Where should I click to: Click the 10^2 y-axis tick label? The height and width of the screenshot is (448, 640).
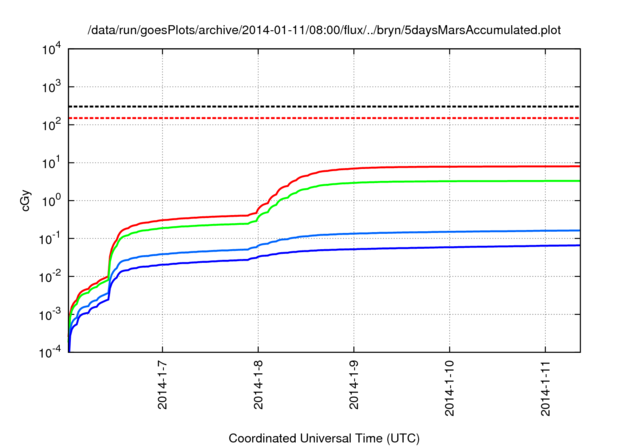[52, 125]
